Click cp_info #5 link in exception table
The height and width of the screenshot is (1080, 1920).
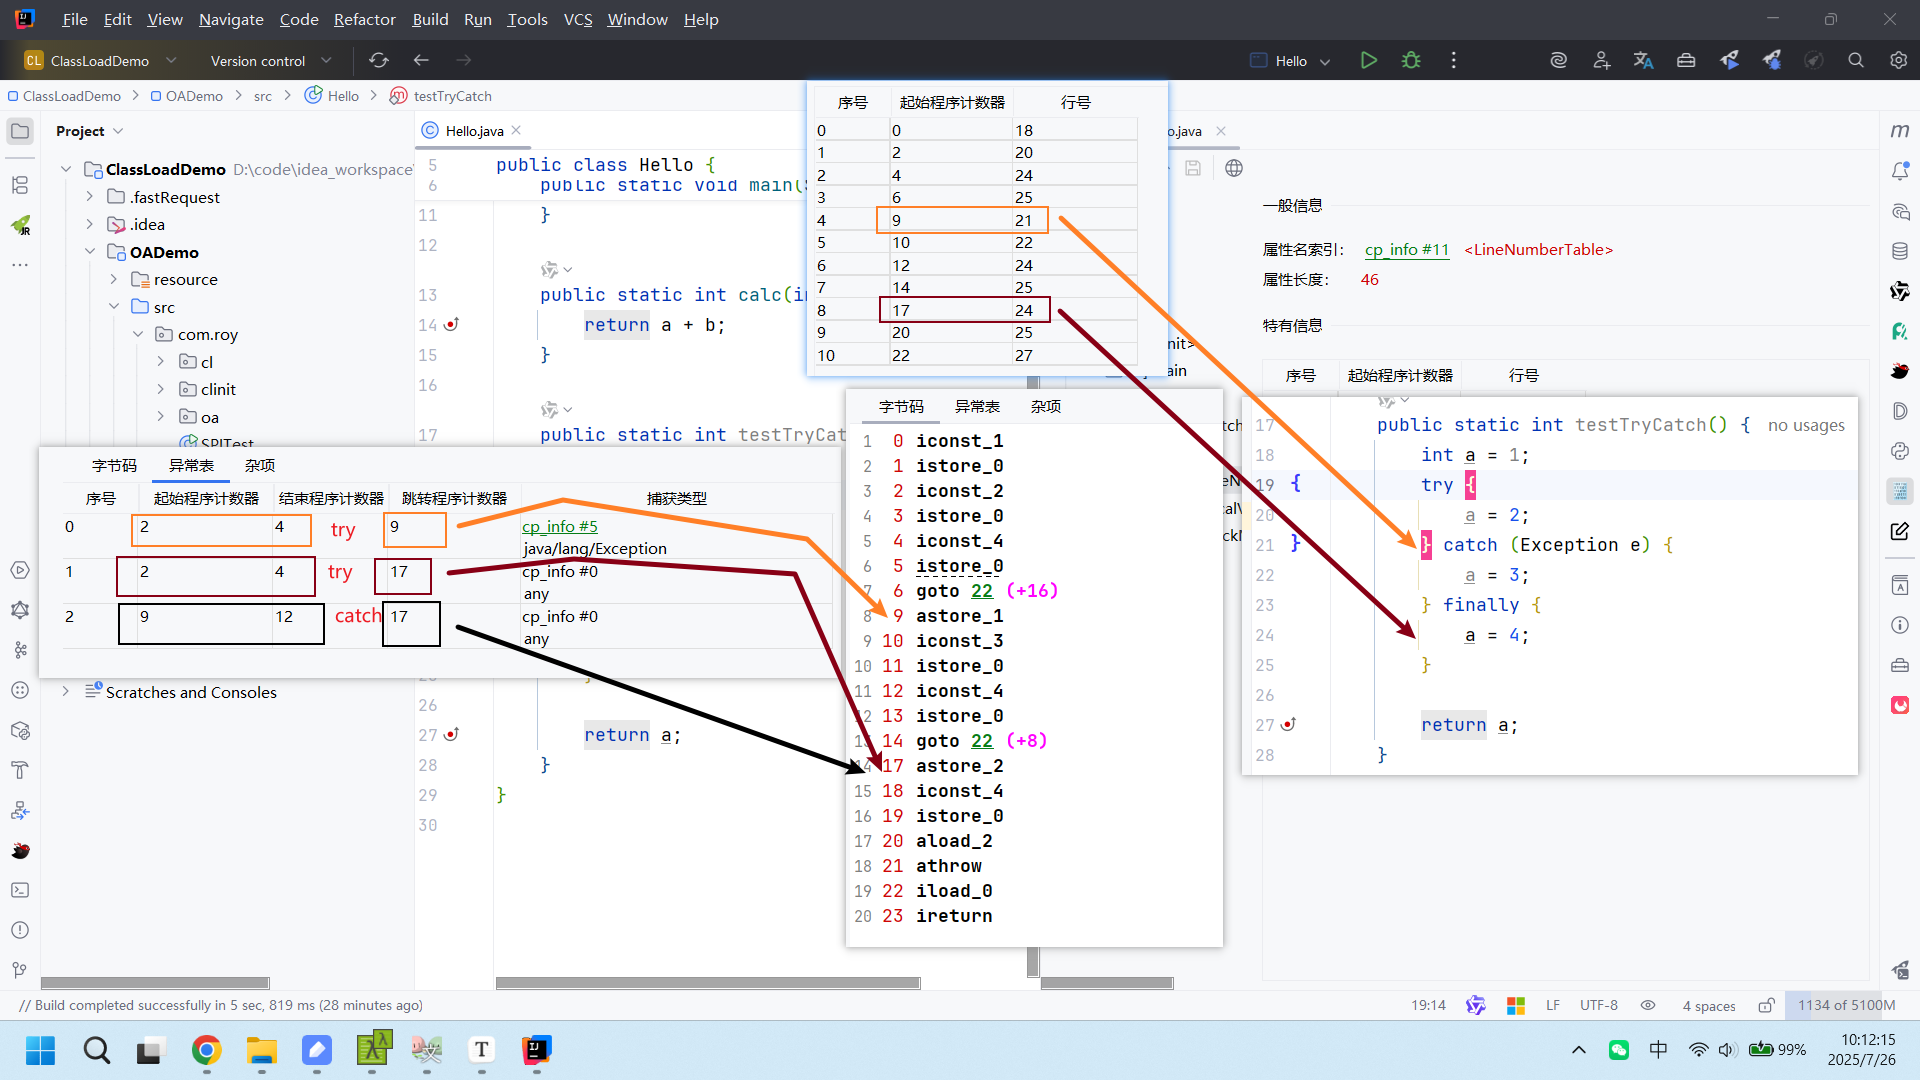click(x=560, y=526)
